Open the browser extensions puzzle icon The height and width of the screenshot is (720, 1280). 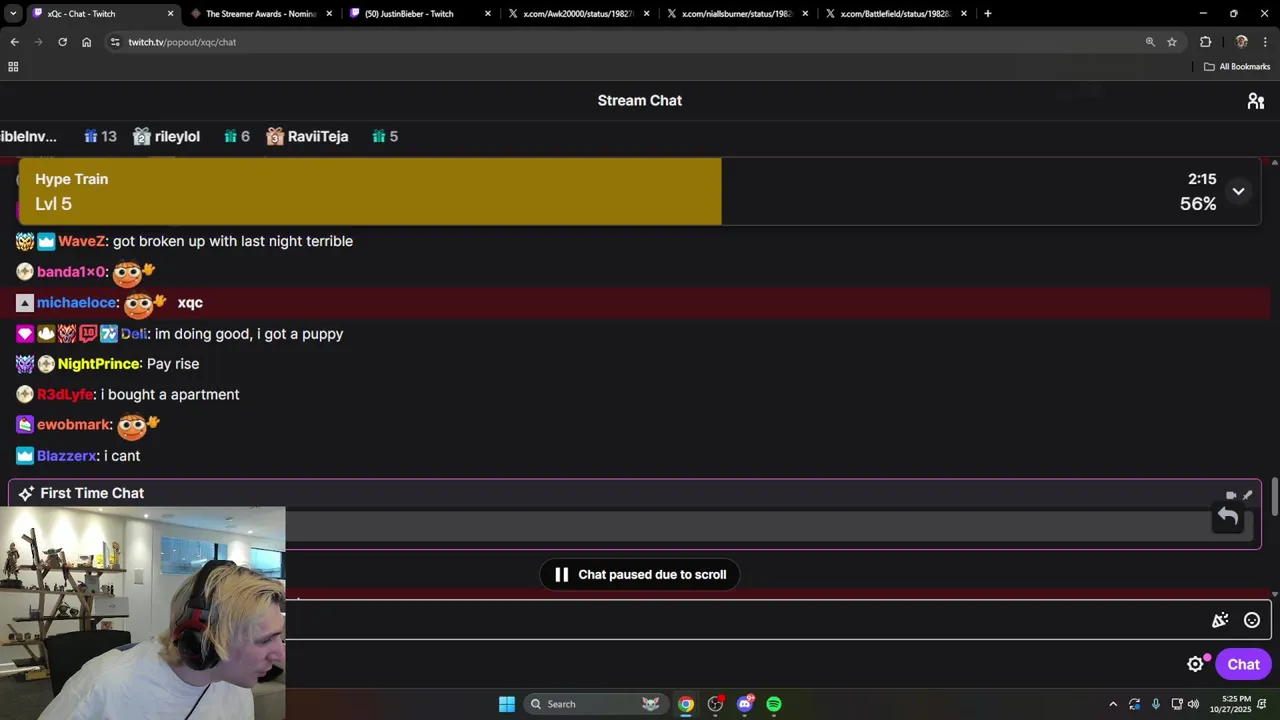coord(1205,42)
